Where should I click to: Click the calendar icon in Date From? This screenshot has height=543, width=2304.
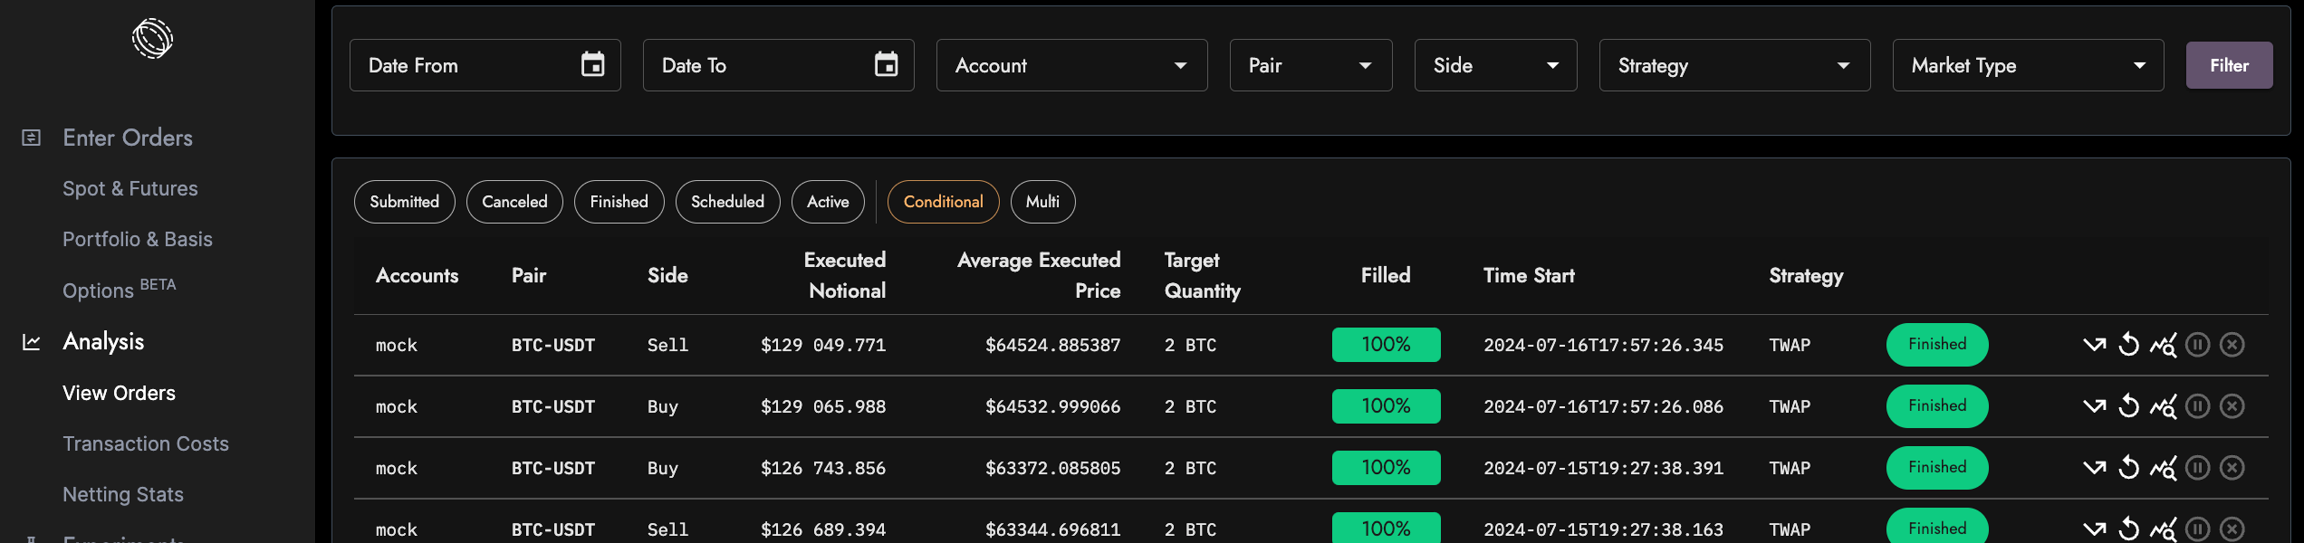(x=592, y=65)
